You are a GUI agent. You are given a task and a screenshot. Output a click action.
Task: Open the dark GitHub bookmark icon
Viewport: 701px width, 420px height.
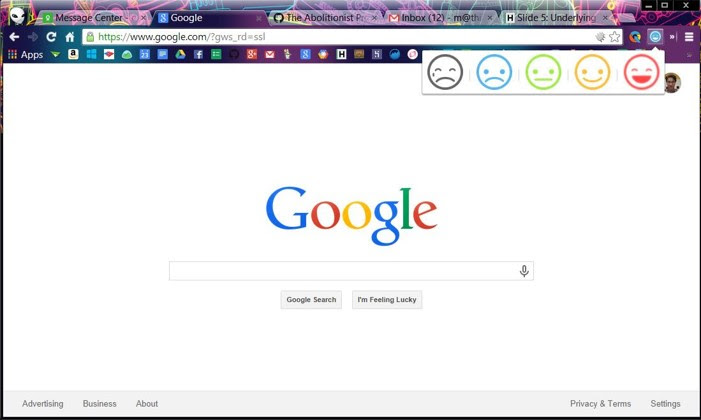click(x=234, y=54)
